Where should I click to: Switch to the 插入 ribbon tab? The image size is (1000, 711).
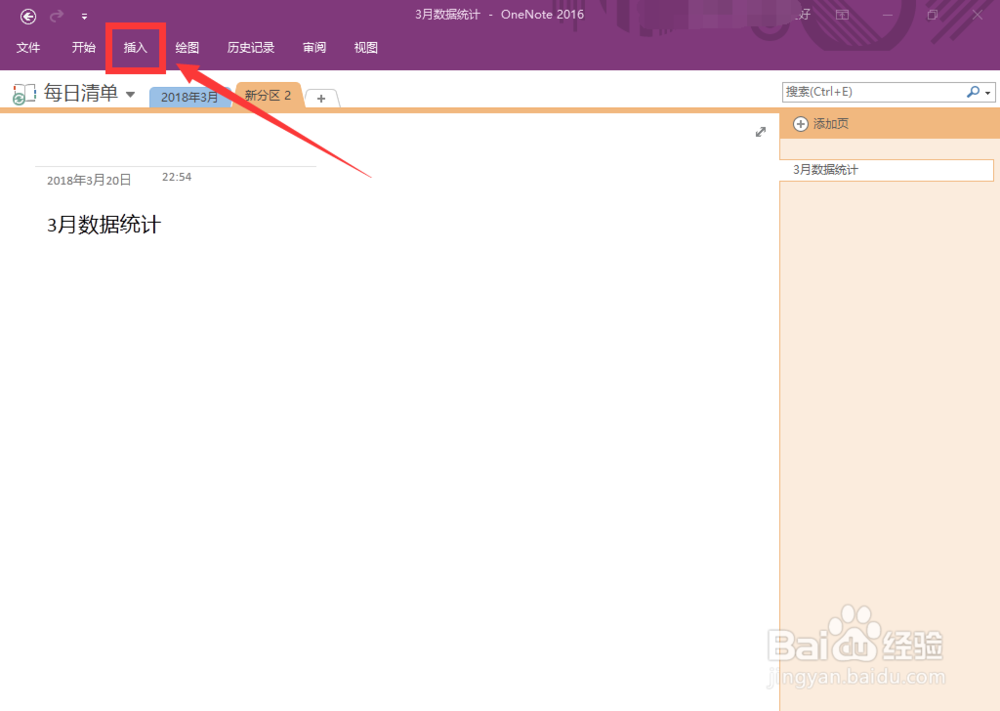click(135, 47)
